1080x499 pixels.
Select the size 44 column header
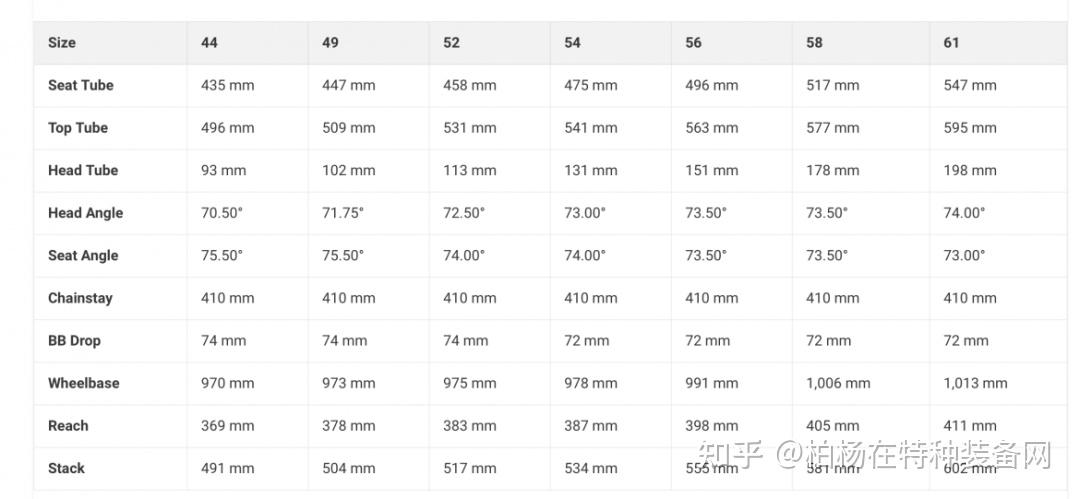point(209,43)
